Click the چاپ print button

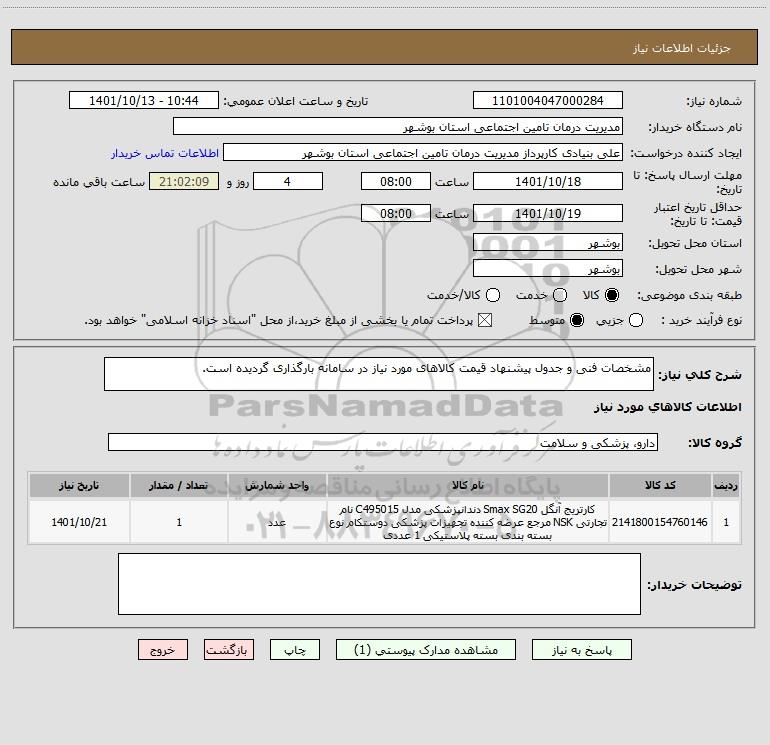pos(295,650)
